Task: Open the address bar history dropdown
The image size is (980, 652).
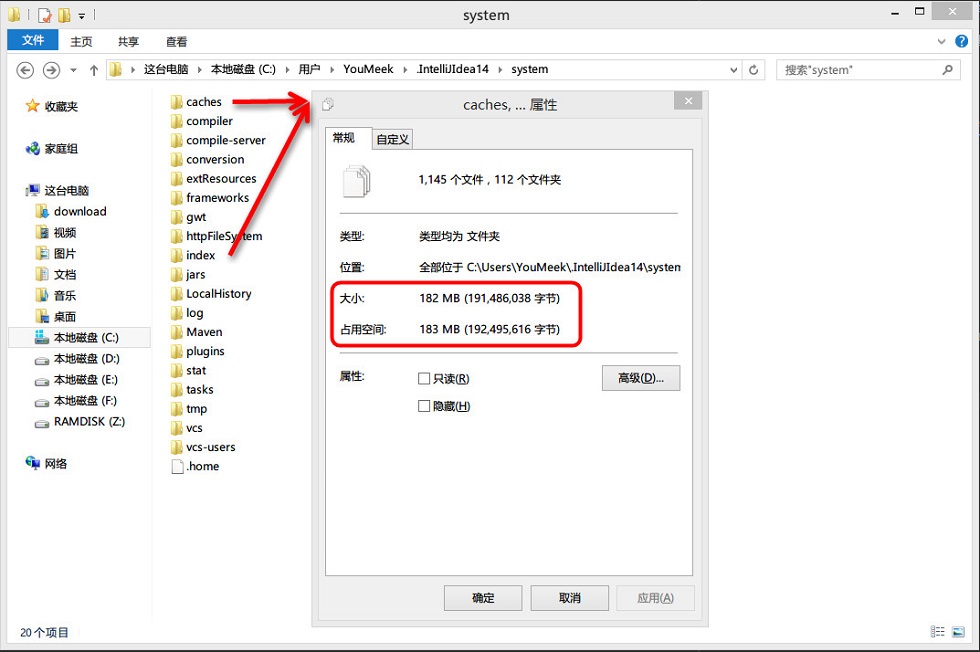Action: (x=734, y=70)
